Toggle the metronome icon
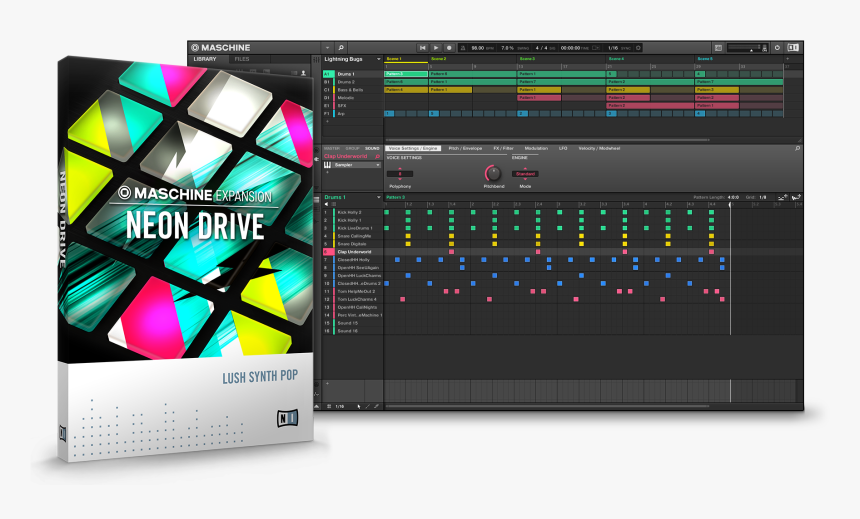 coord(463,48)
